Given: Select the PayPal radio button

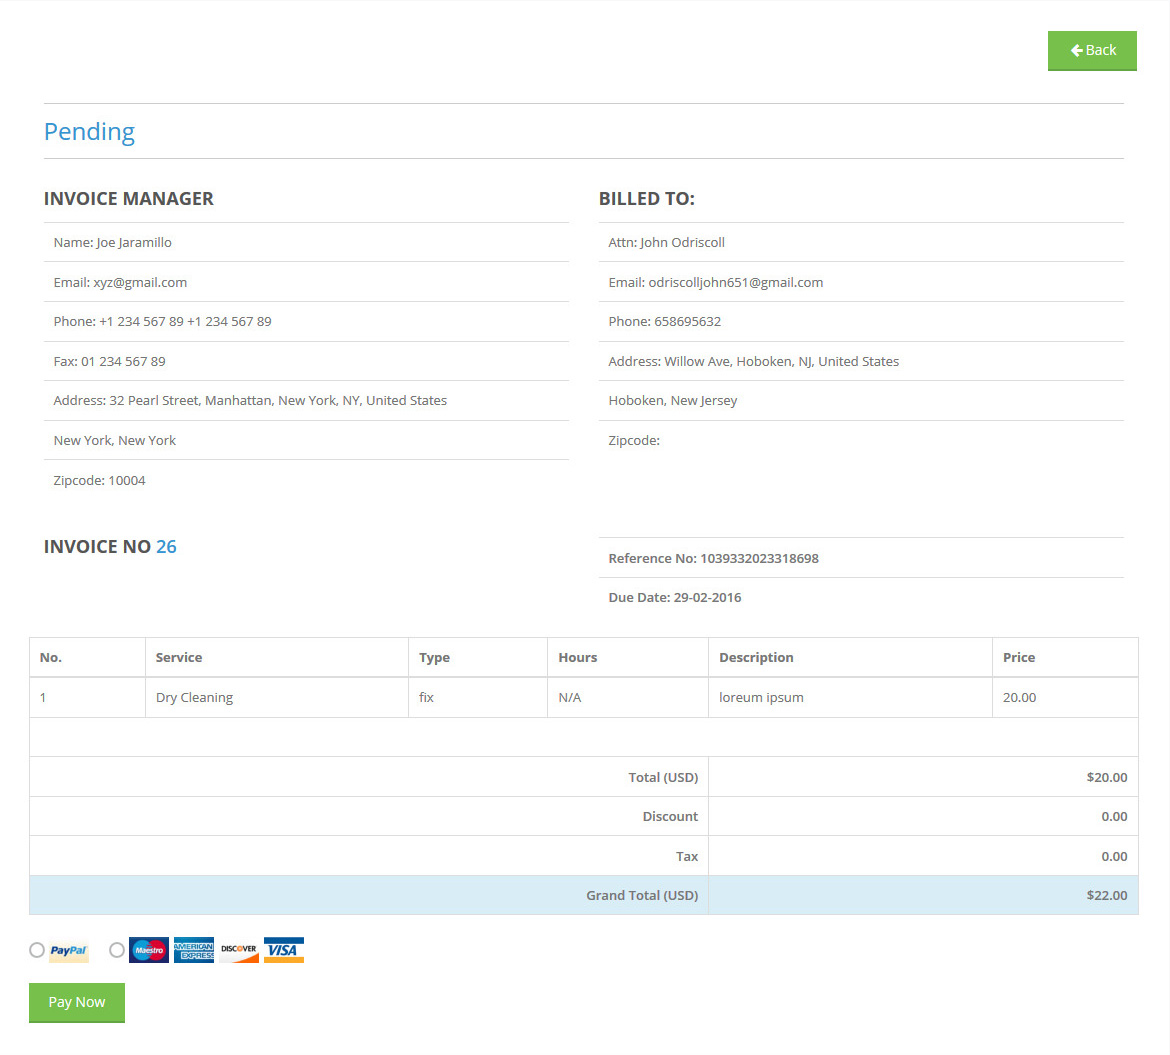Looking at the screenshot, I should click(x=37, y=950).
